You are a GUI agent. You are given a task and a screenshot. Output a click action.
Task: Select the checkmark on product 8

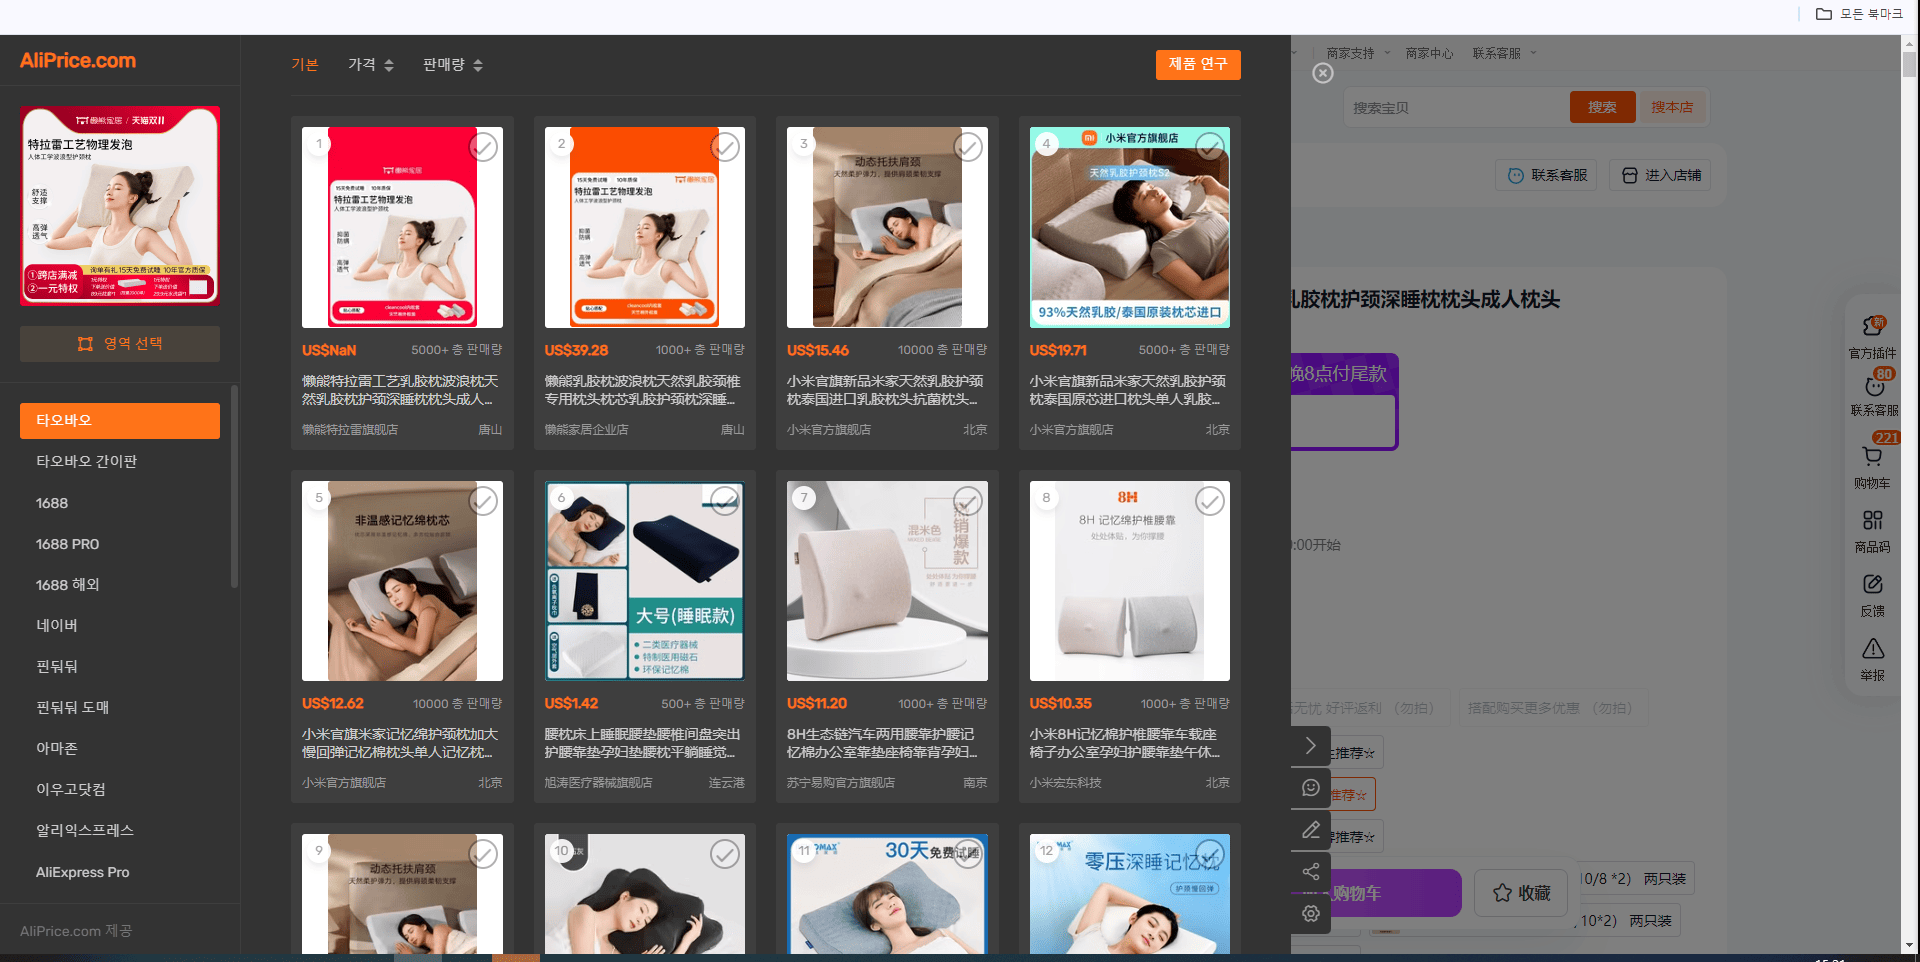tap(1210, 501)
